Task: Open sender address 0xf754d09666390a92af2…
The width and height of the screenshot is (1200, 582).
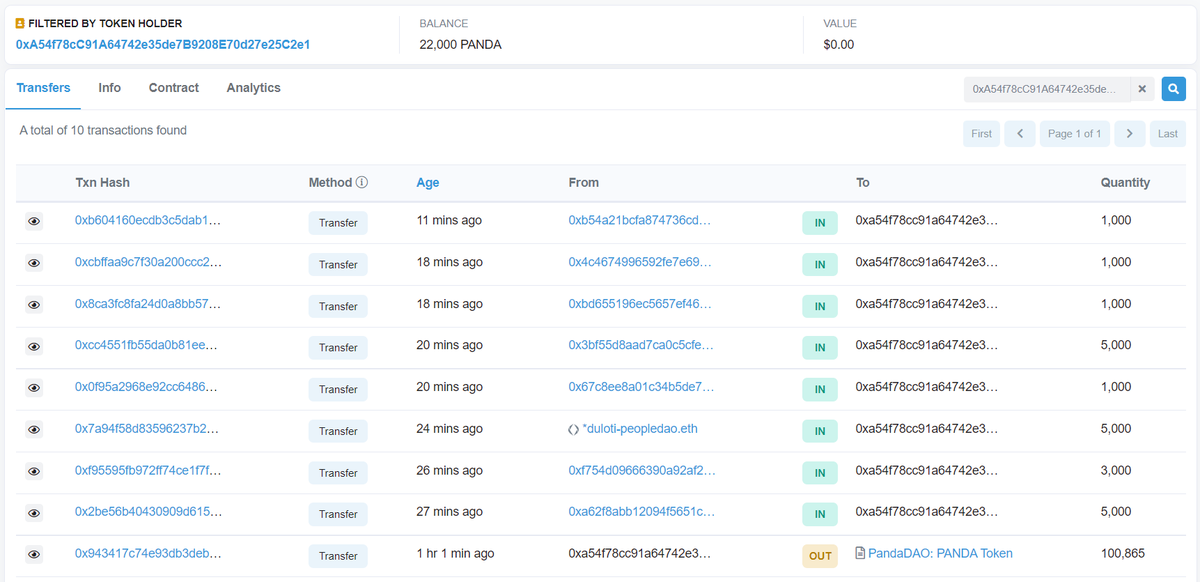Action: [x=642, y=470]
